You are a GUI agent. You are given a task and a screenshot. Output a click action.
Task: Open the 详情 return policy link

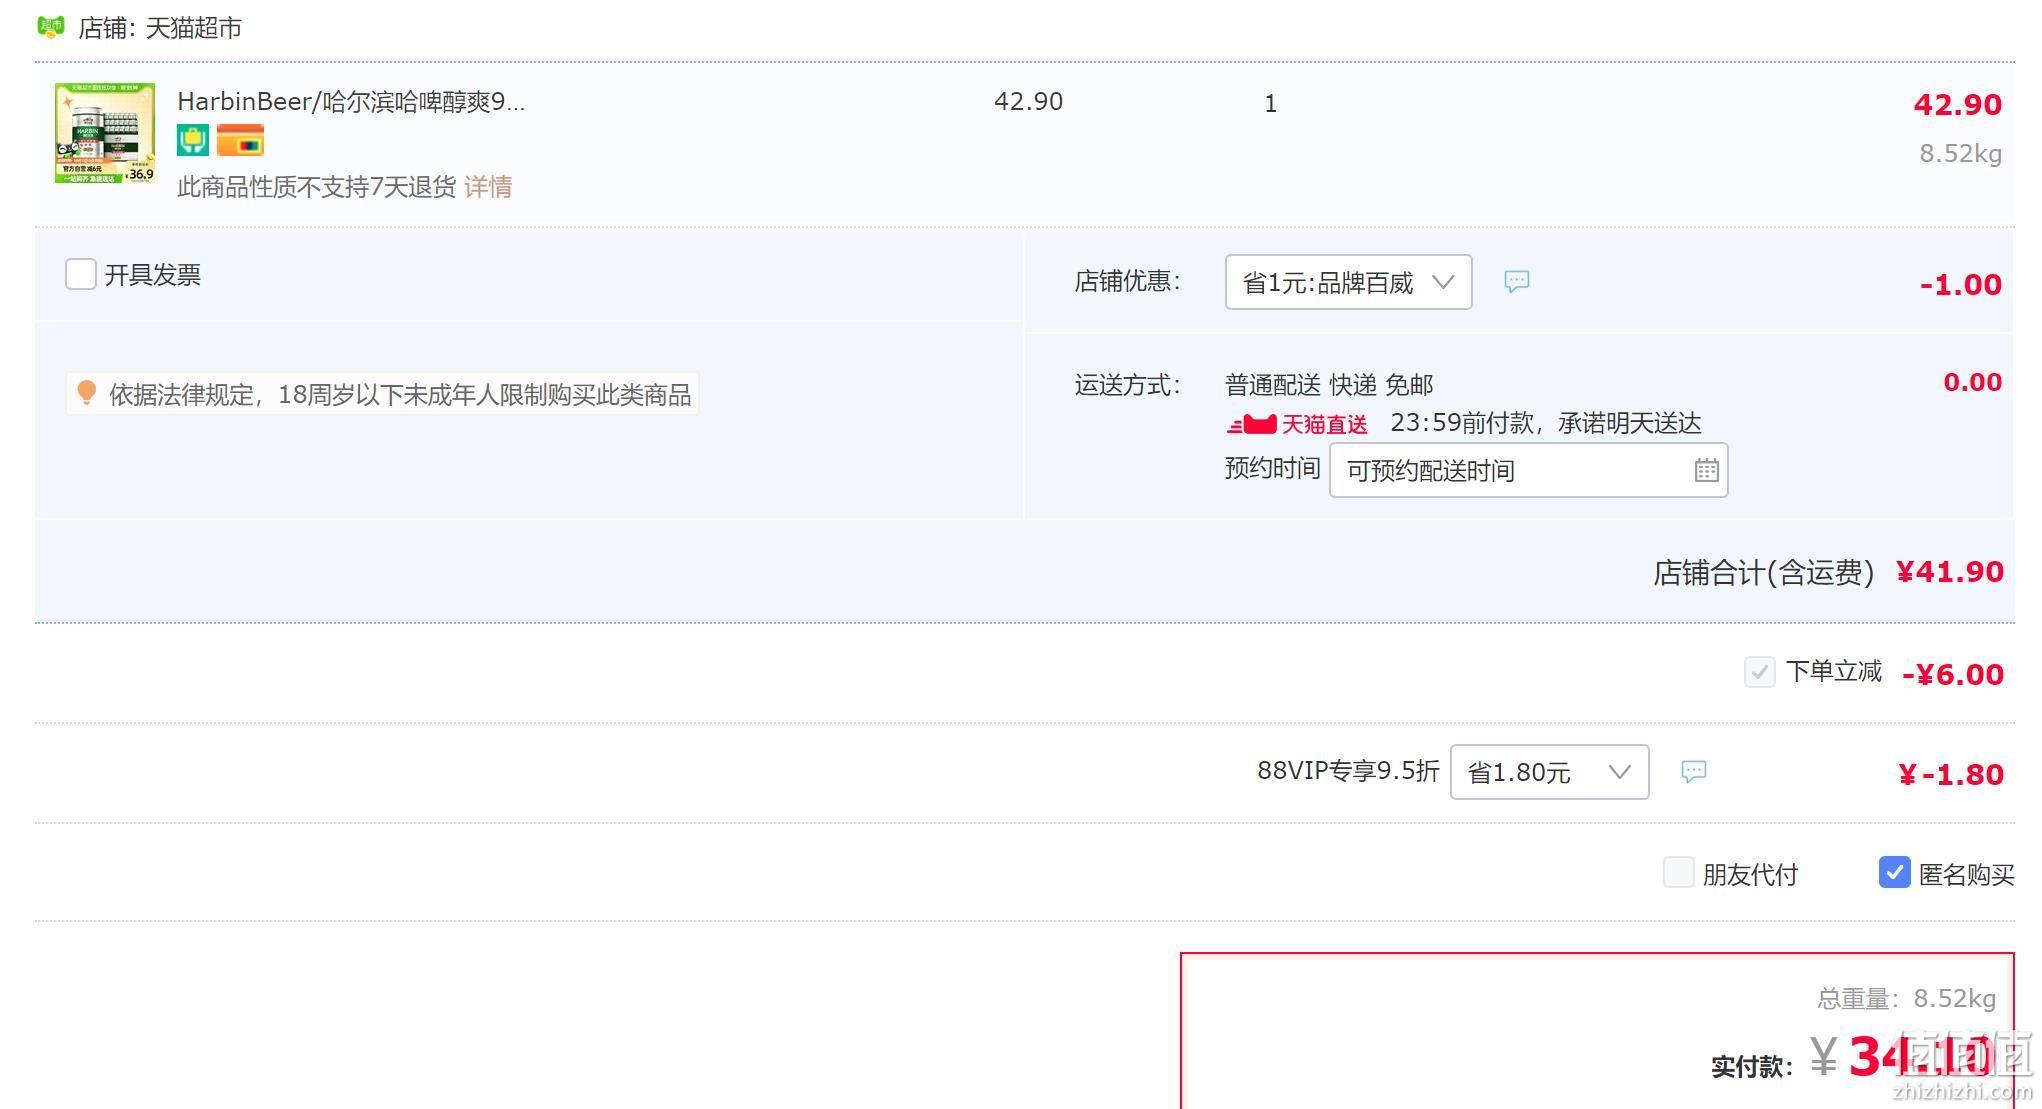point(488,187)
